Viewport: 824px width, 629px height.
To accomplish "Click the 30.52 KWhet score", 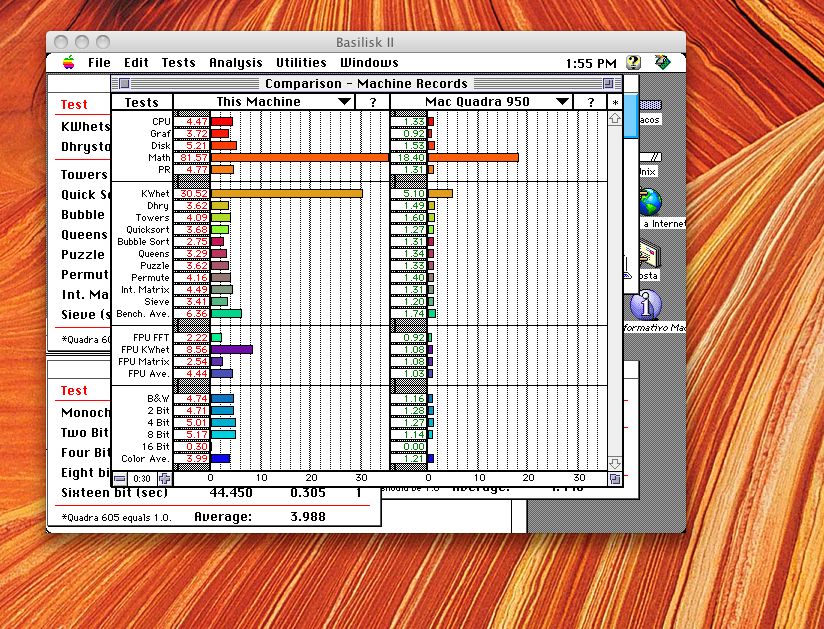I will (x=192, y=194).
